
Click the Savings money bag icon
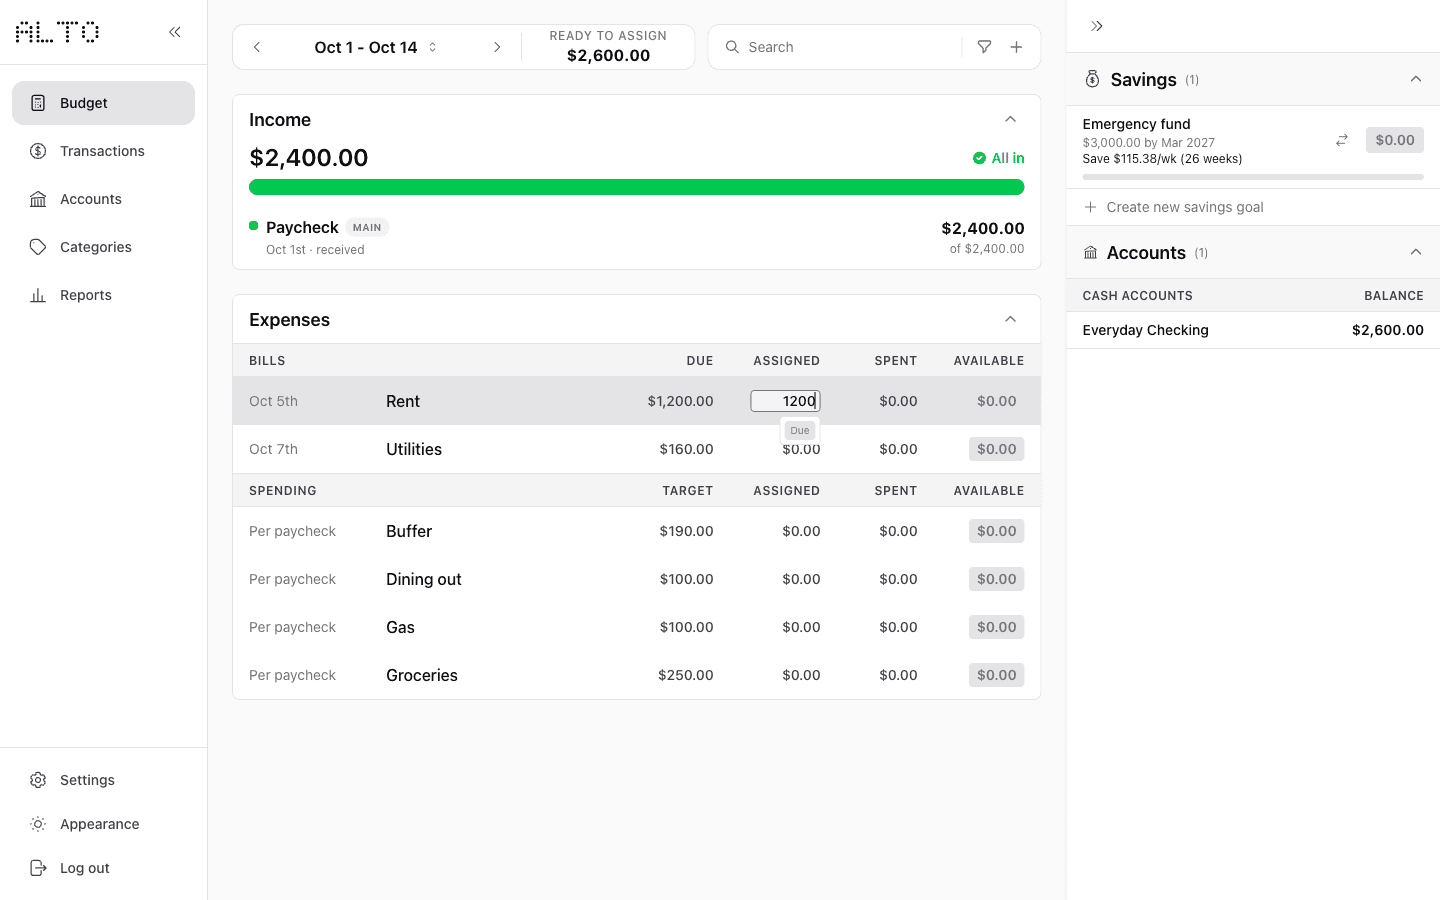1092,79
